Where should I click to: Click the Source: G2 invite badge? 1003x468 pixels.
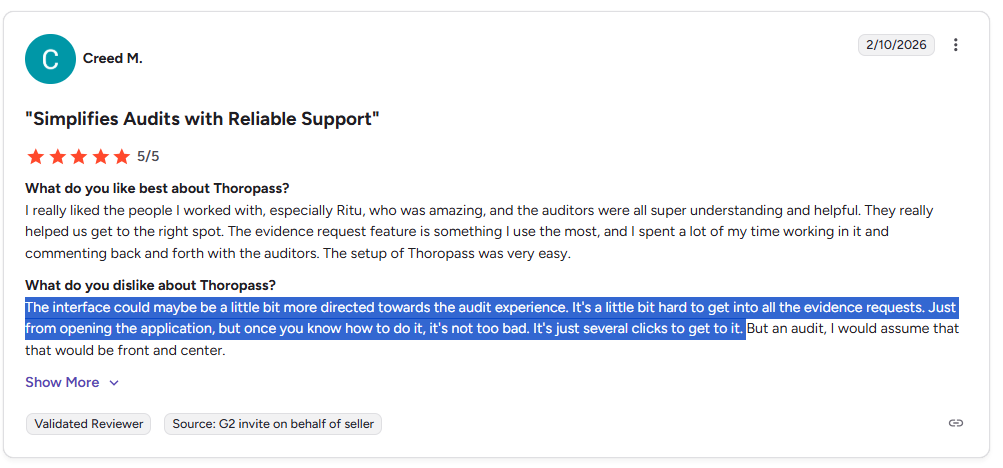(273, 424)
